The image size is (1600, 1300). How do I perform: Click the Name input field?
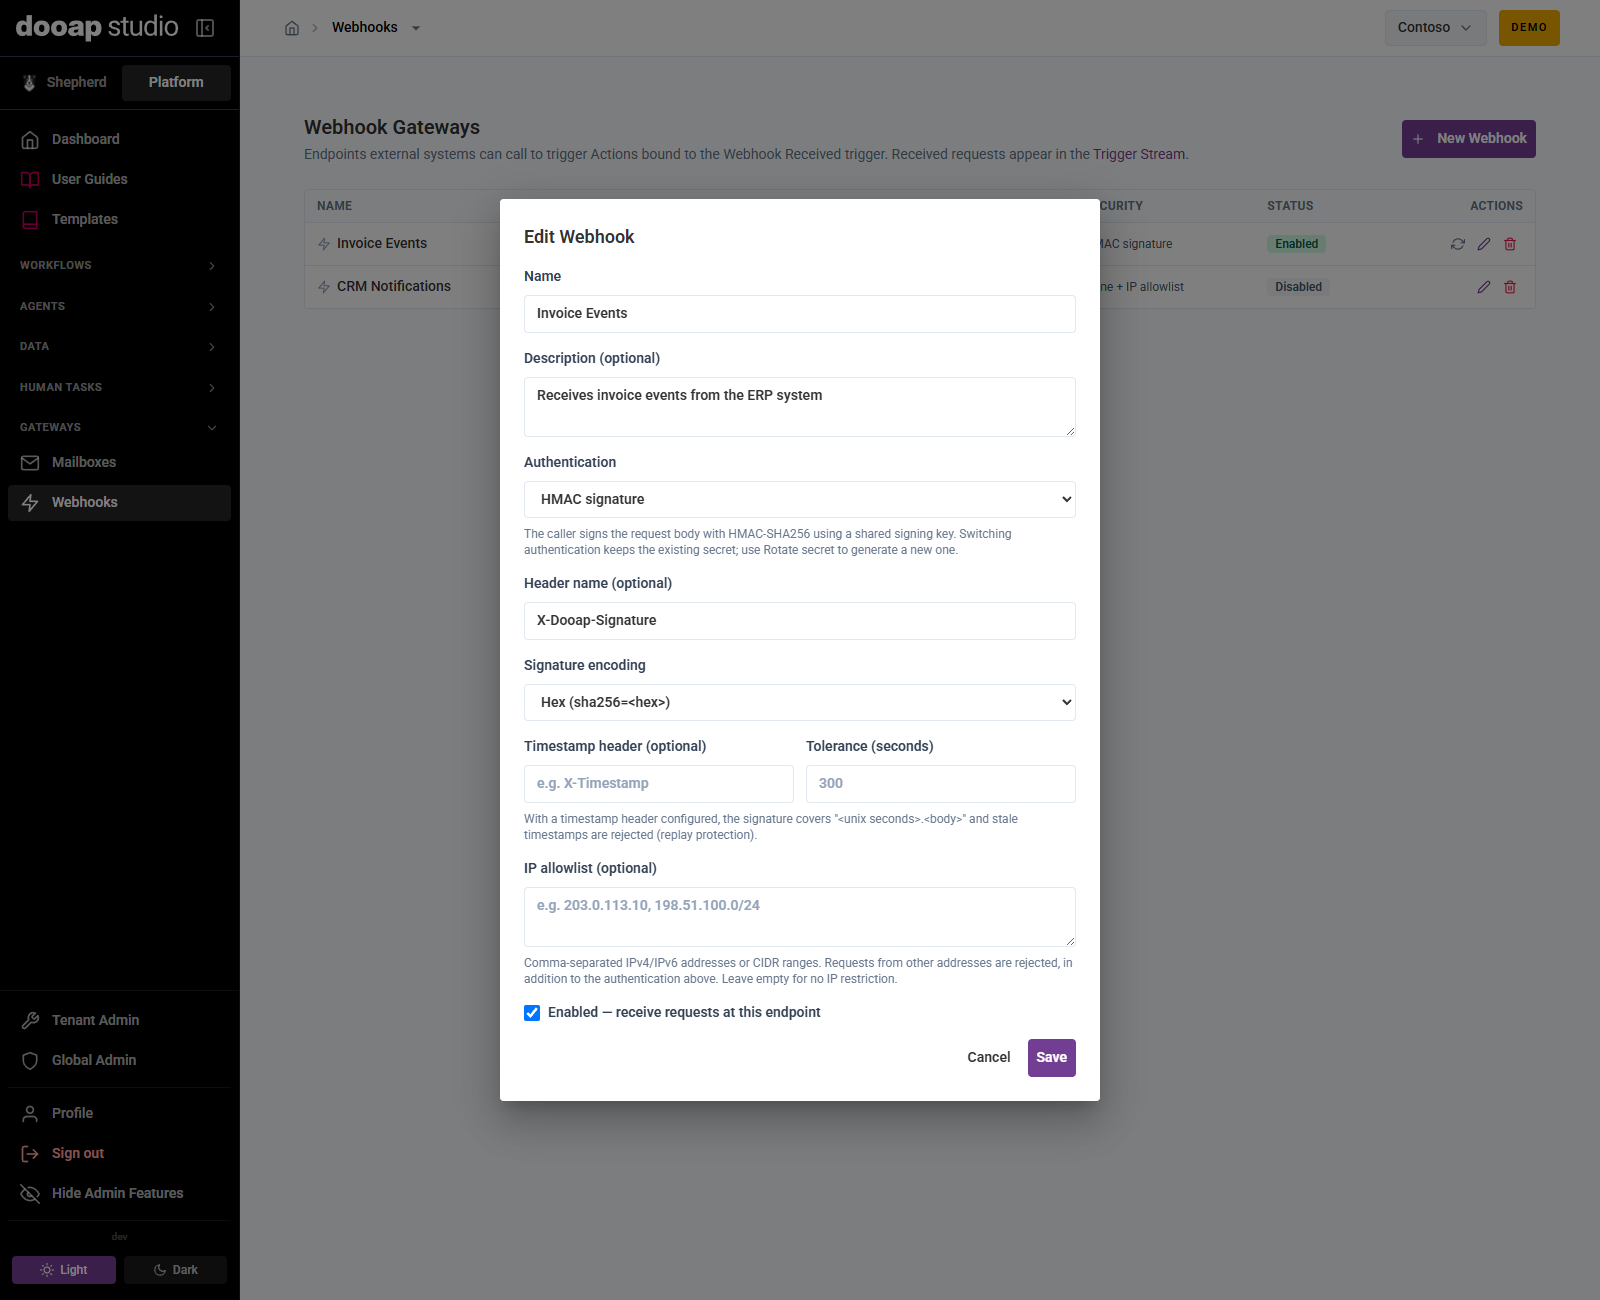click(x=800, y=314)
